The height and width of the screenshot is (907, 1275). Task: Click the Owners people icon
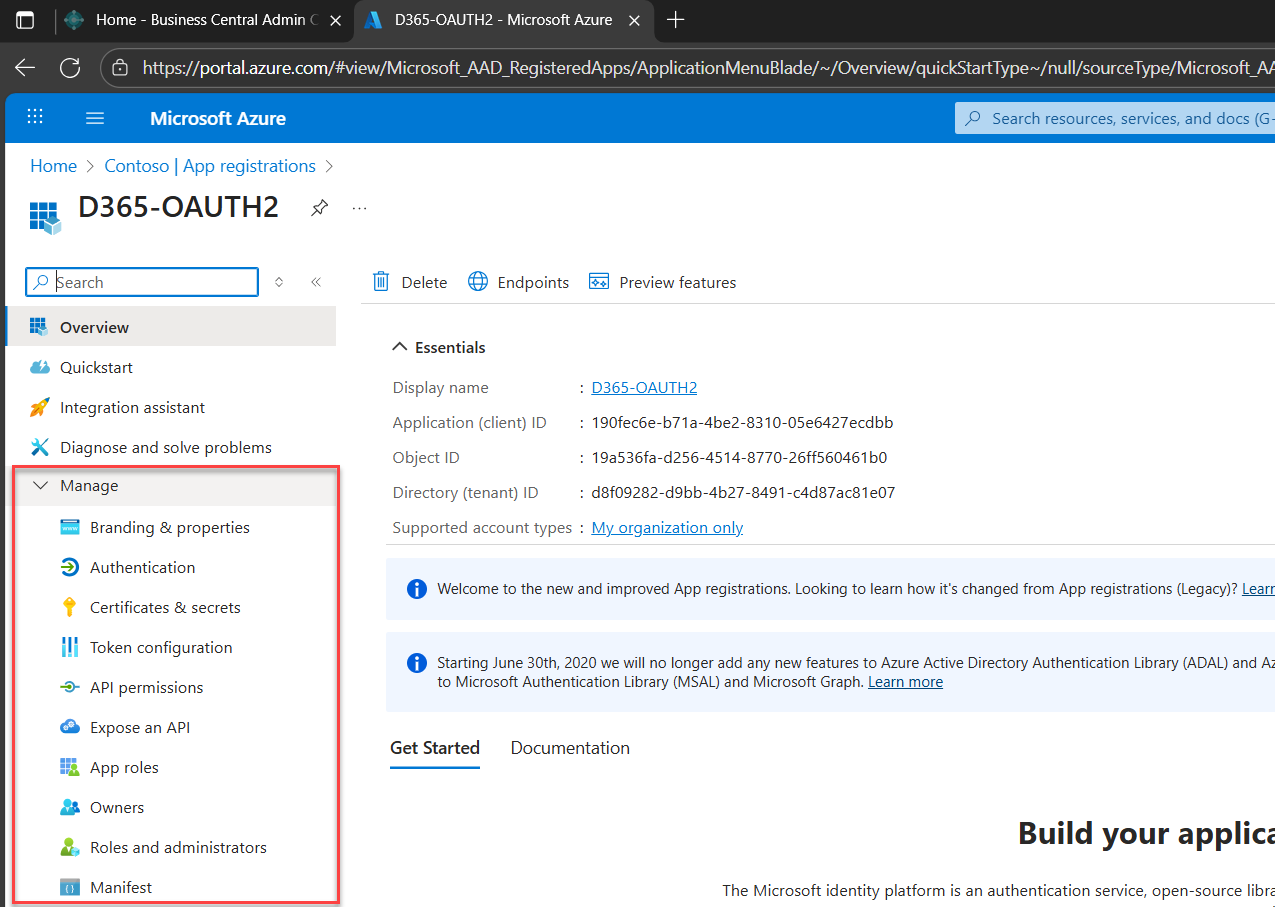69,807
